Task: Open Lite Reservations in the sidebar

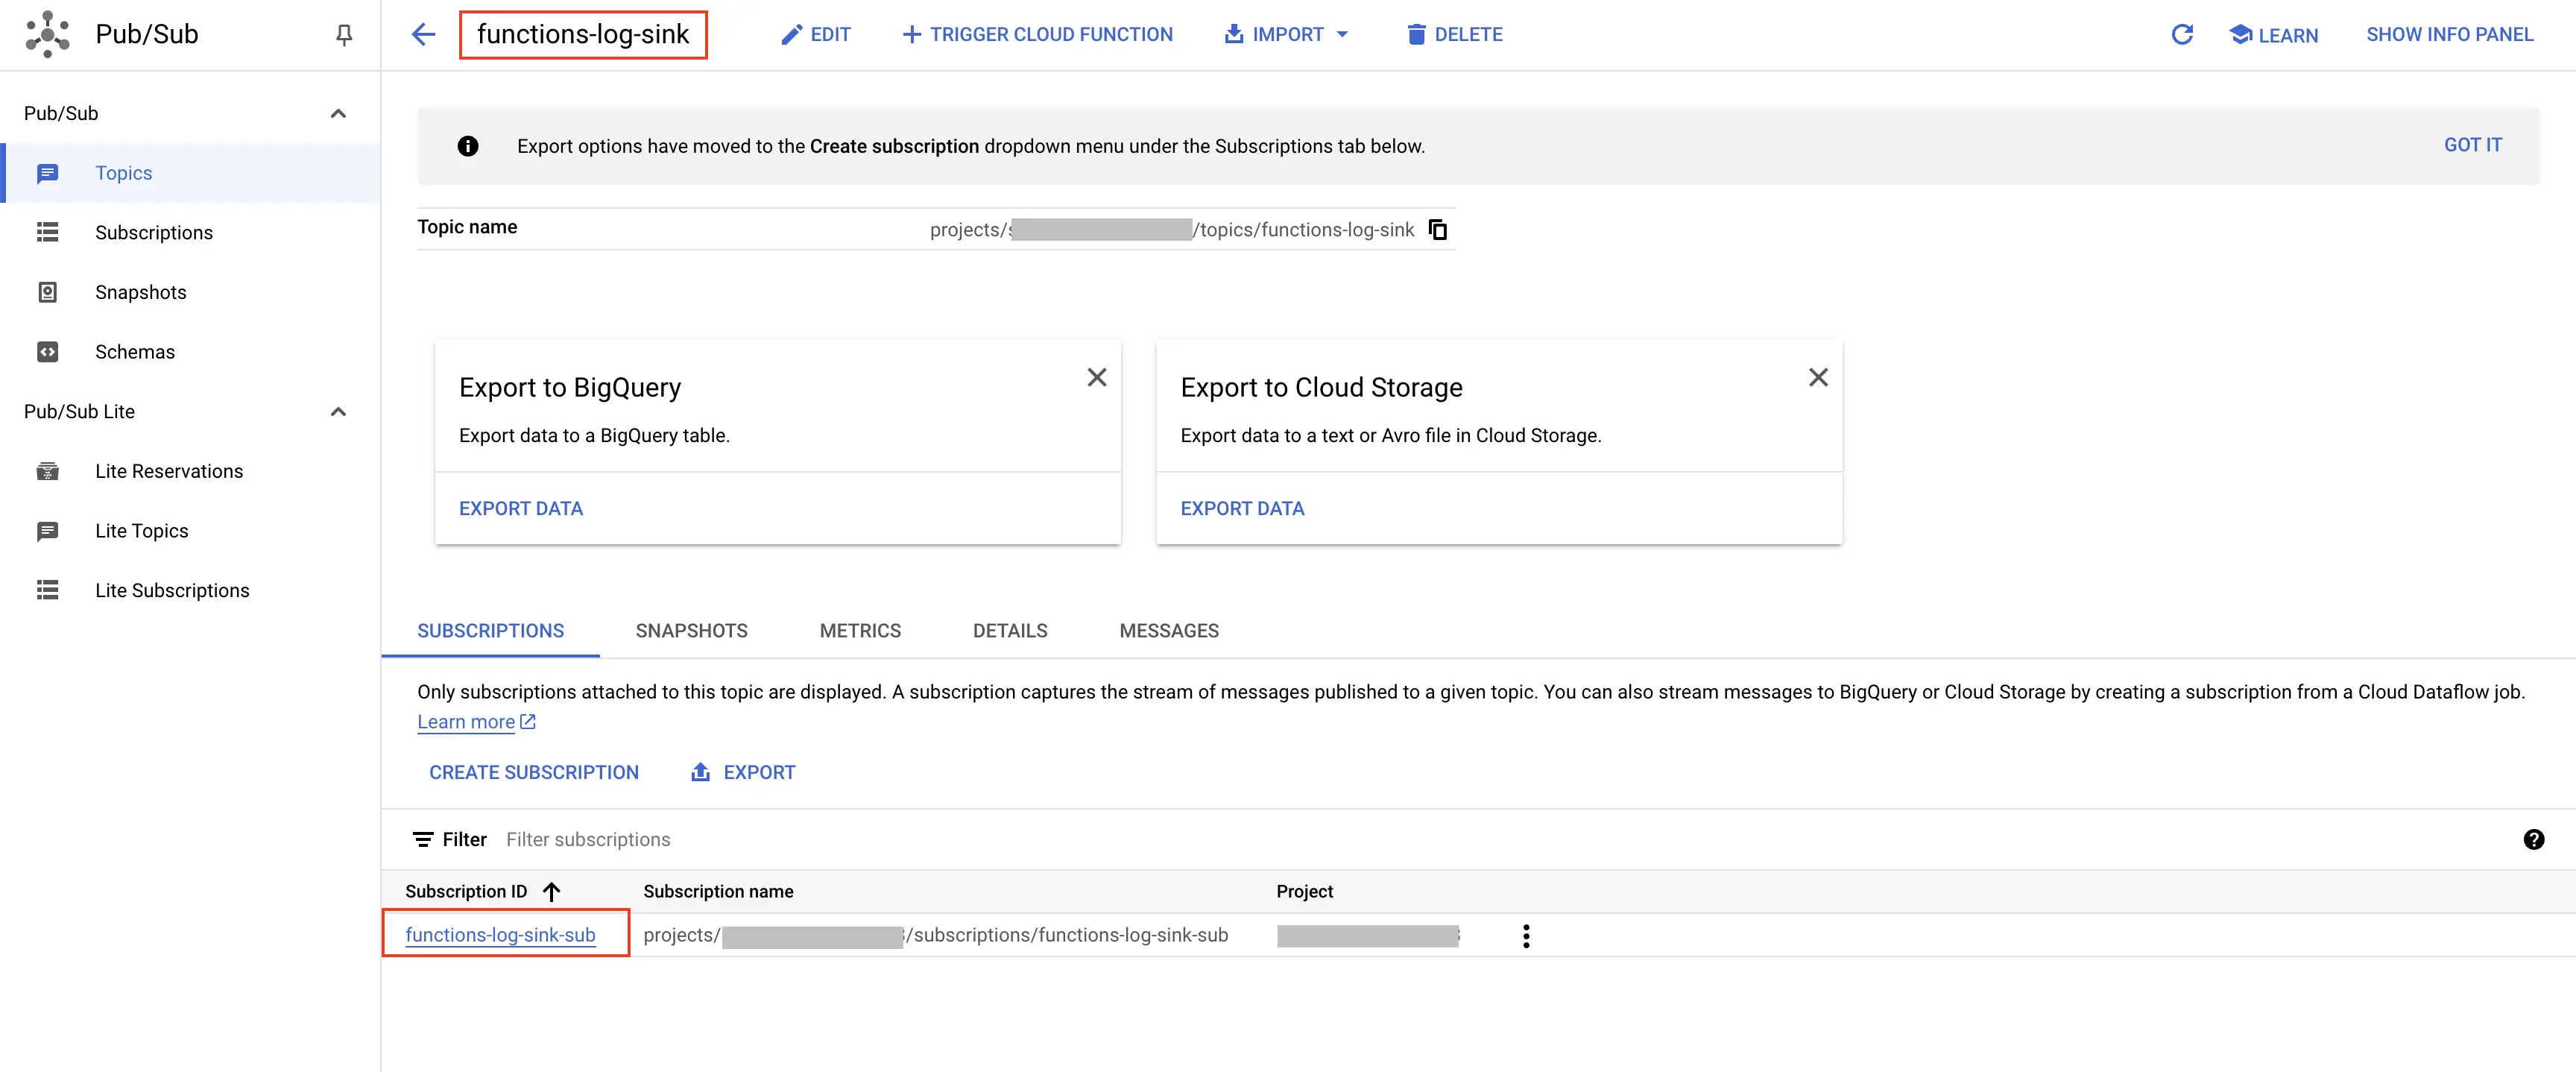Action: tap(190, 471)
